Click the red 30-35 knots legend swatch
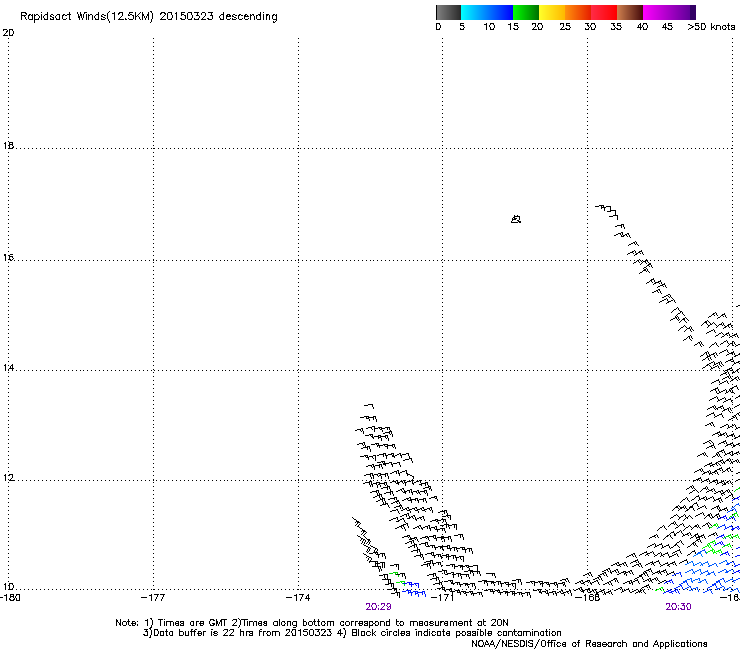740x650 pixels. 604,12
